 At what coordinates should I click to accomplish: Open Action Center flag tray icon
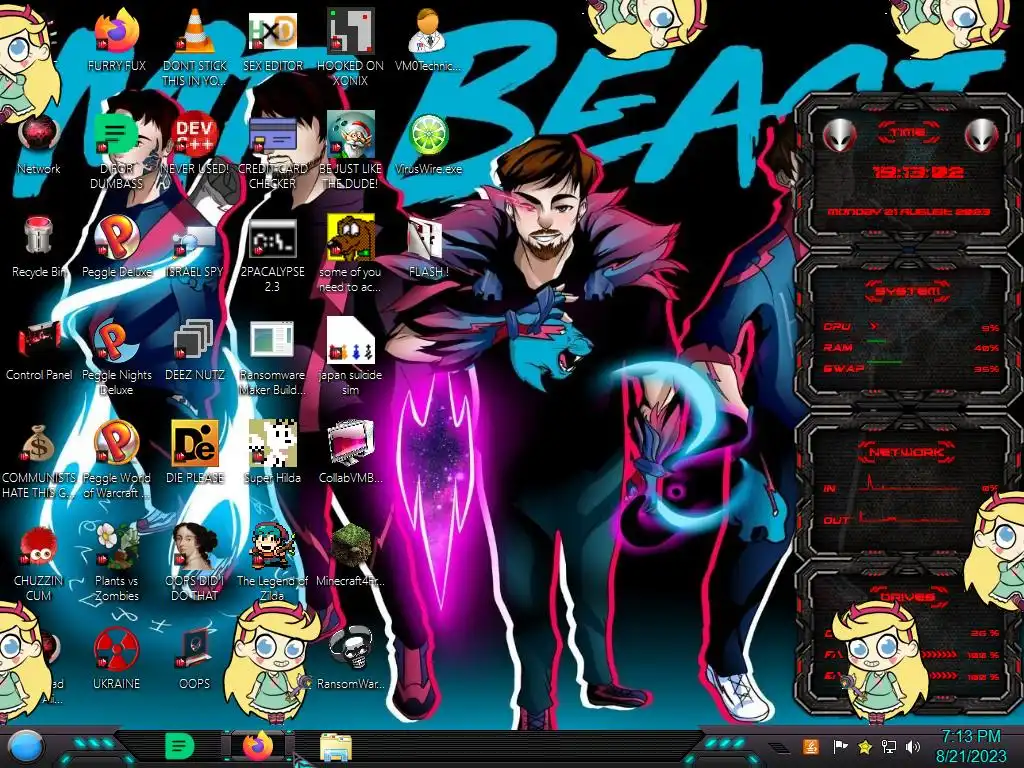click(840, 746)
